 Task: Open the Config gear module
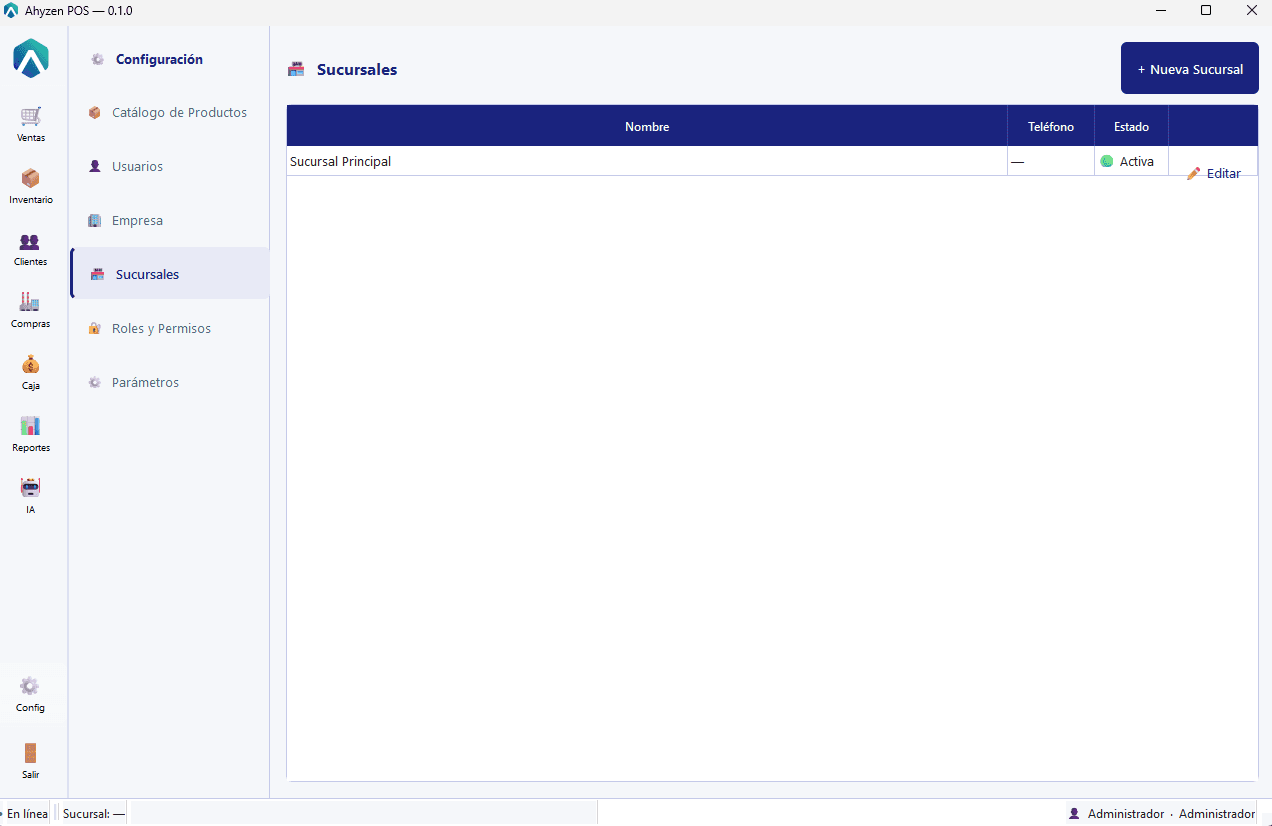tap(31, 694)
